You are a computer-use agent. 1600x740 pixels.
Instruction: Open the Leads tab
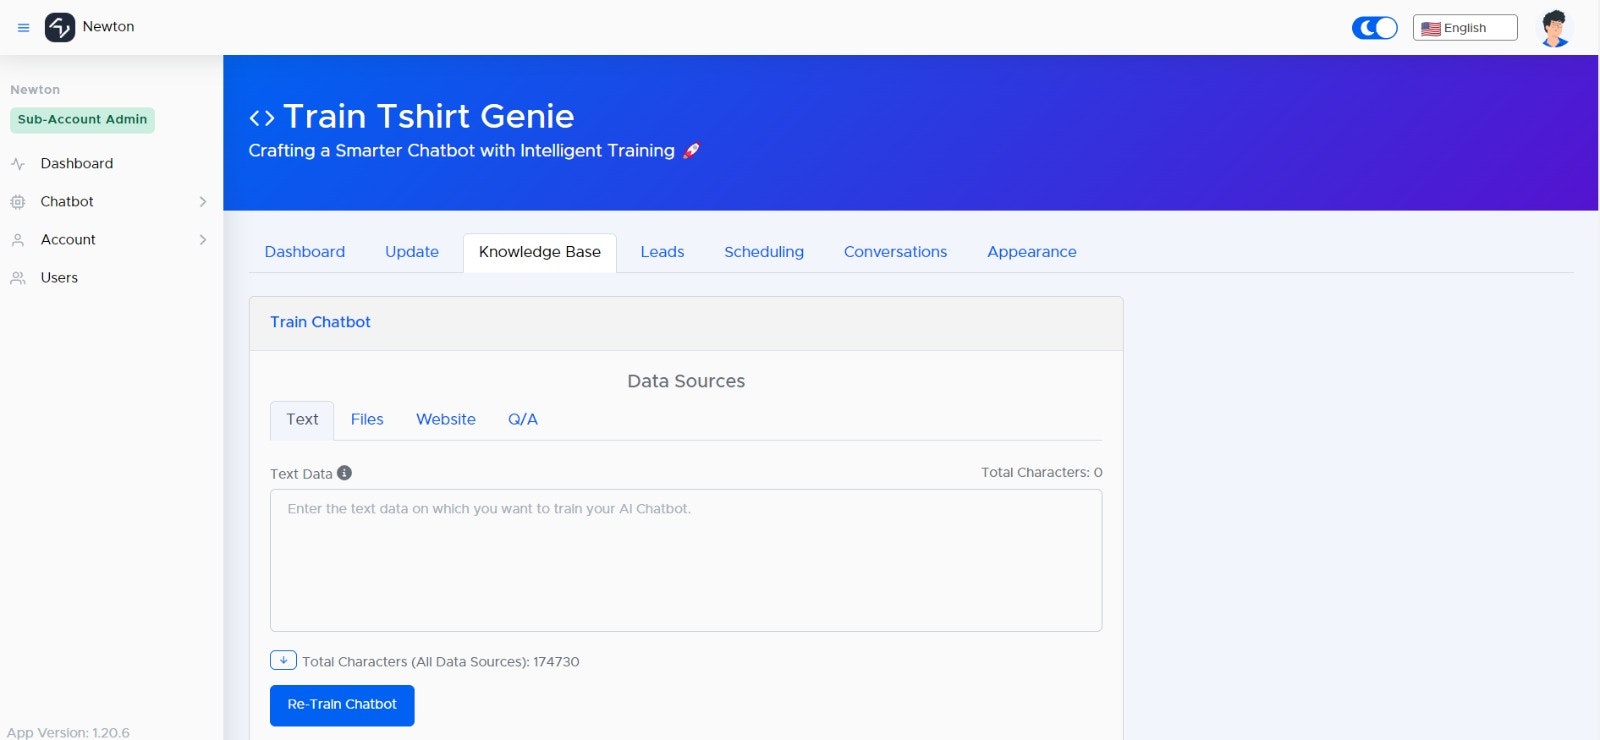click(662, 252)
